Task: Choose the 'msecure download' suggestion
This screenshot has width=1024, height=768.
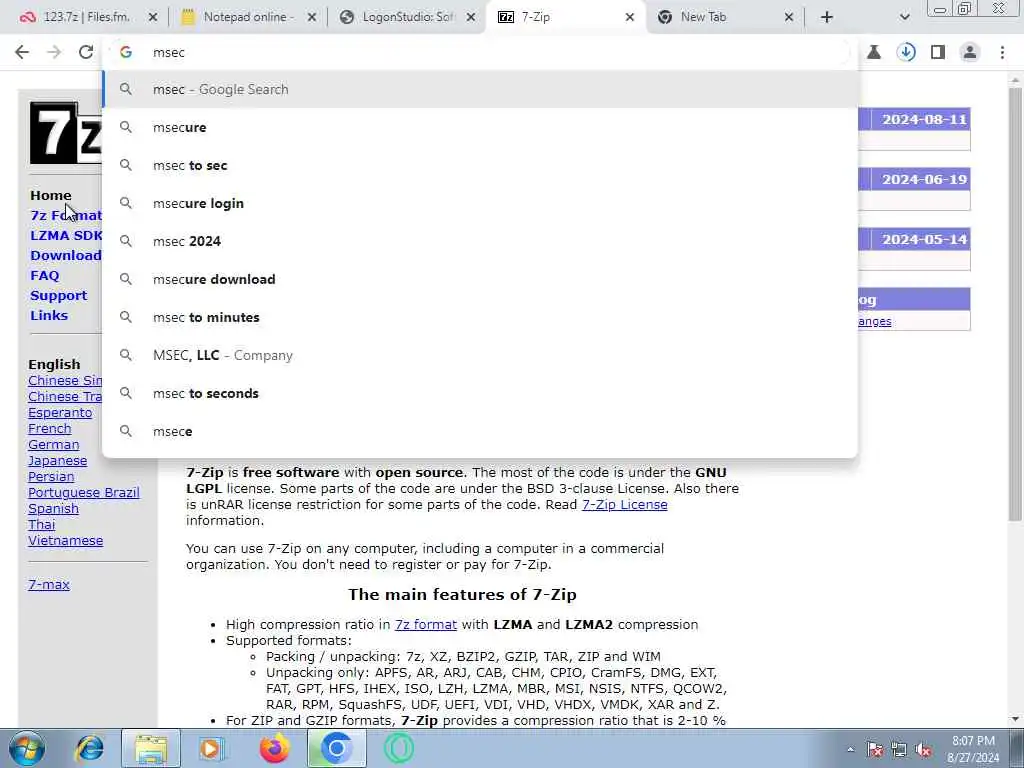Action: [480, 279]
